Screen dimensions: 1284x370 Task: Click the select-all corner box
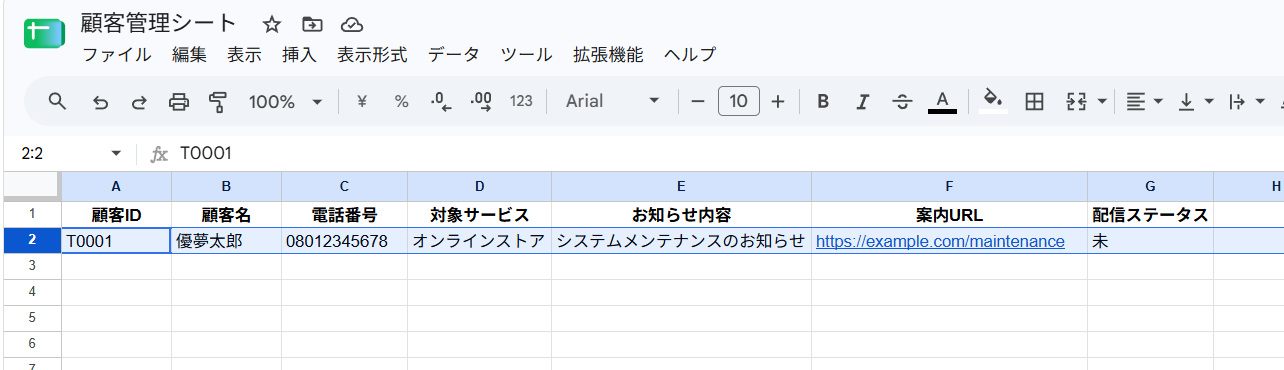click(x=31, y=186)
